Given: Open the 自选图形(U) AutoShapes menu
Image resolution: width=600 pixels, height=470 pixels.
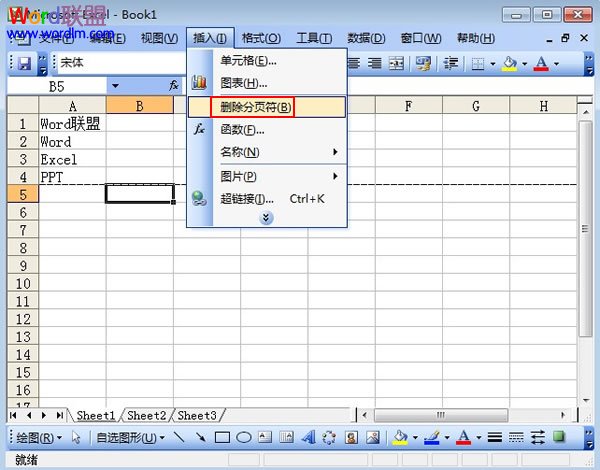Looking at the screenshot, I should coord(130,437).
